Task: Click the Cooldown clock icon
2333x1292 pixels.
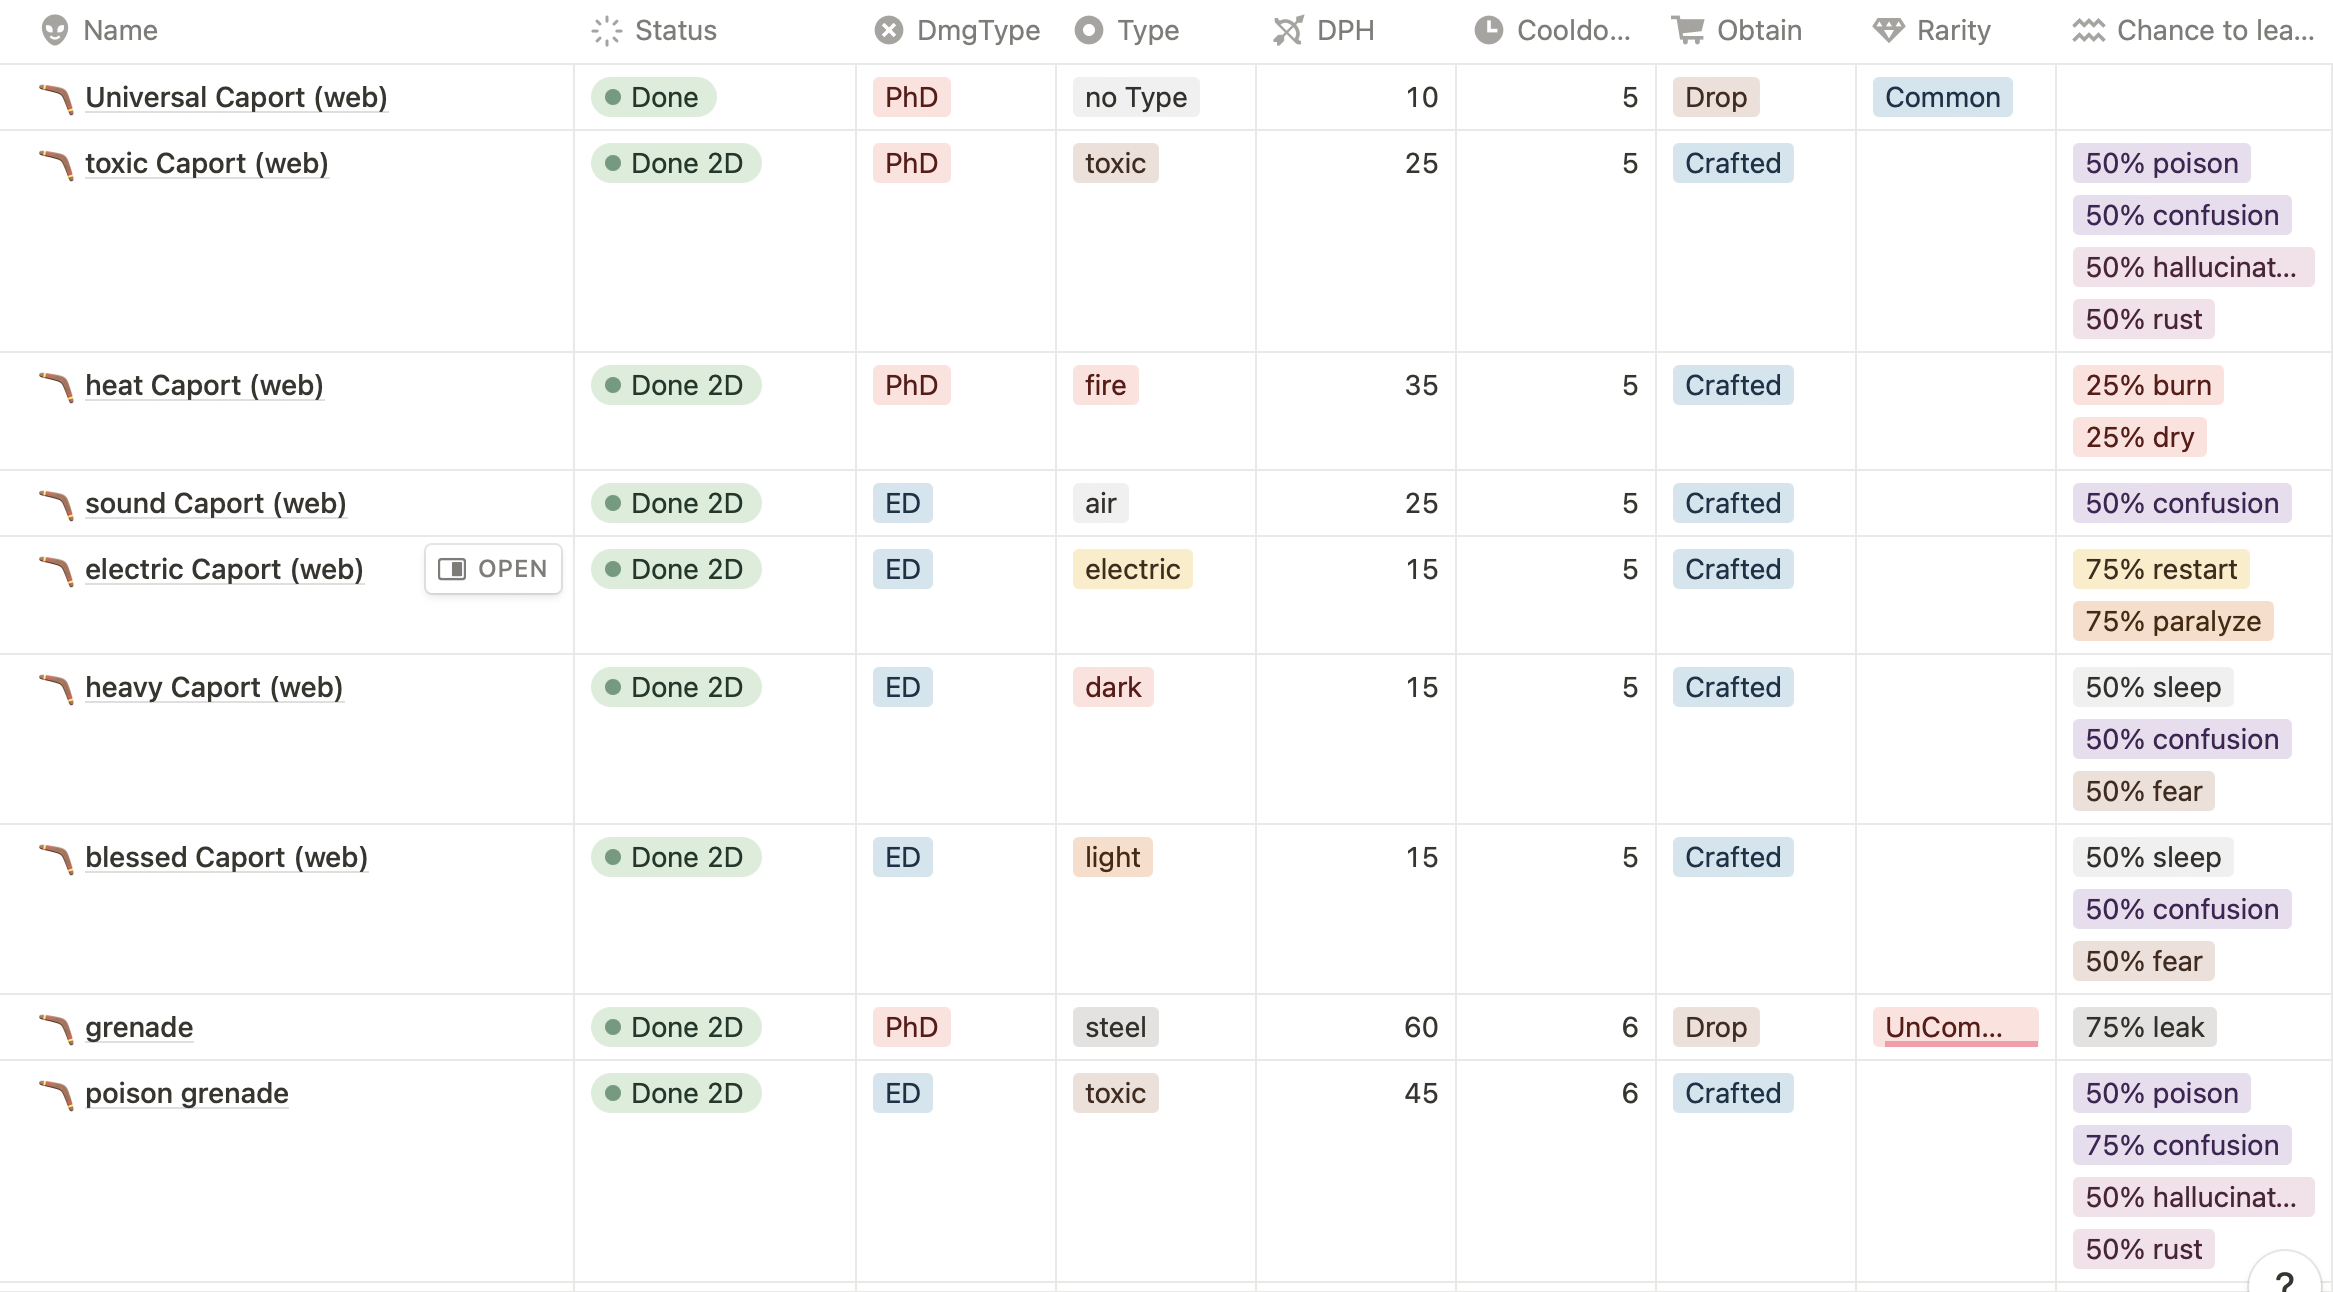Action: click(1489, 31)
